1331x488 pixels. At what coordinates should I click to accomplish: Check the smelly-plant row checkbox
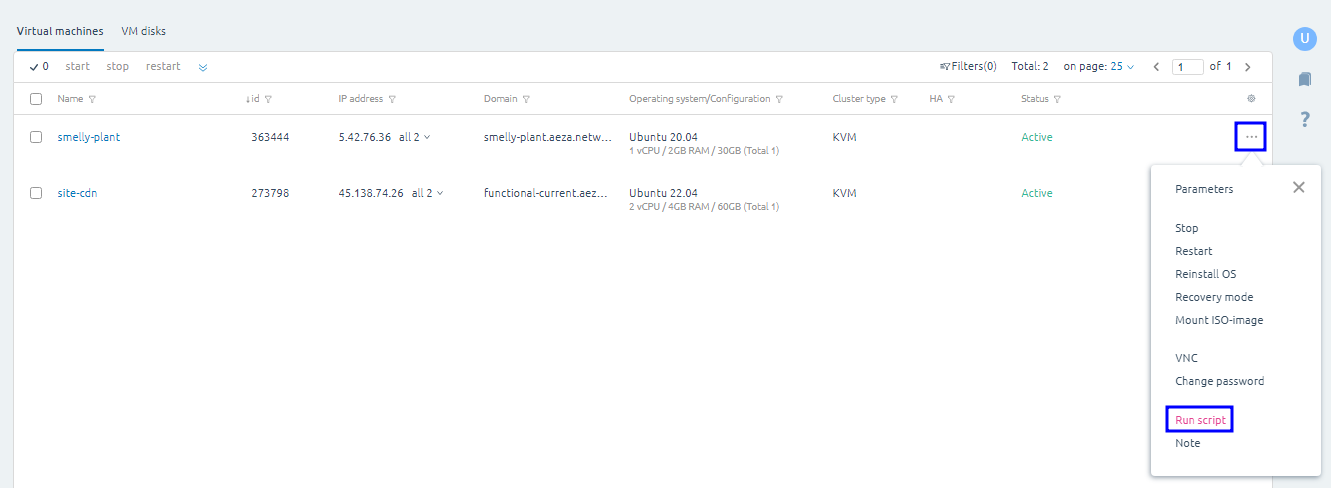pos(36,137)
